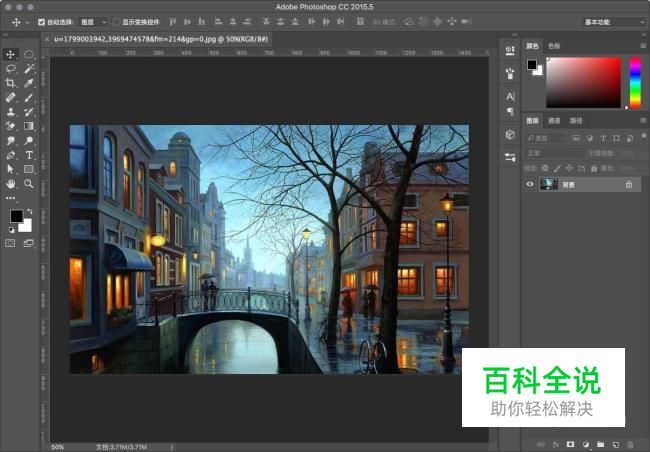This screenshot has height=452, width=650.
Task: Select the Smudge tool
Action: click(x=10, y=141)
